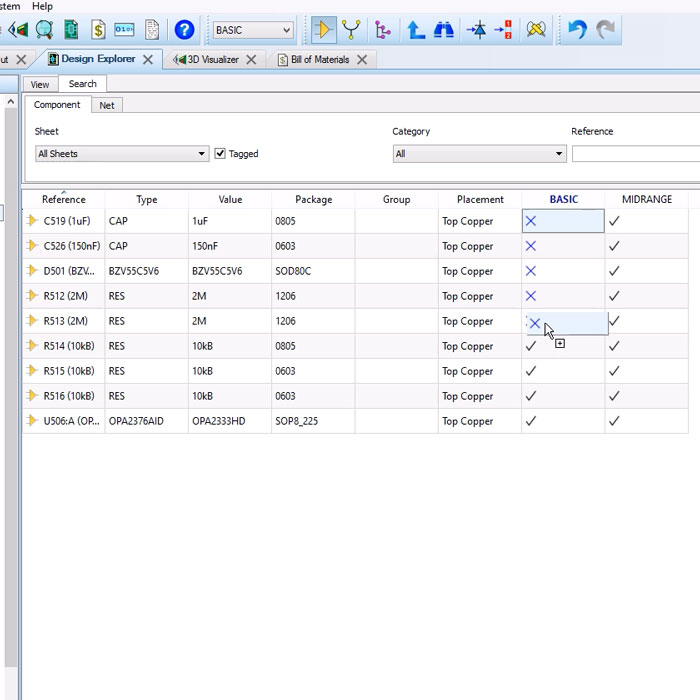Click into the Reference search field

pyautogui.click(x=636, y=154)
